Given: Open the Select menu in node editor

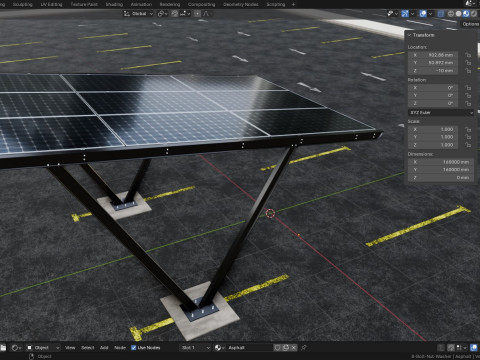Looking at the screenshot, I should coord(87,348).
